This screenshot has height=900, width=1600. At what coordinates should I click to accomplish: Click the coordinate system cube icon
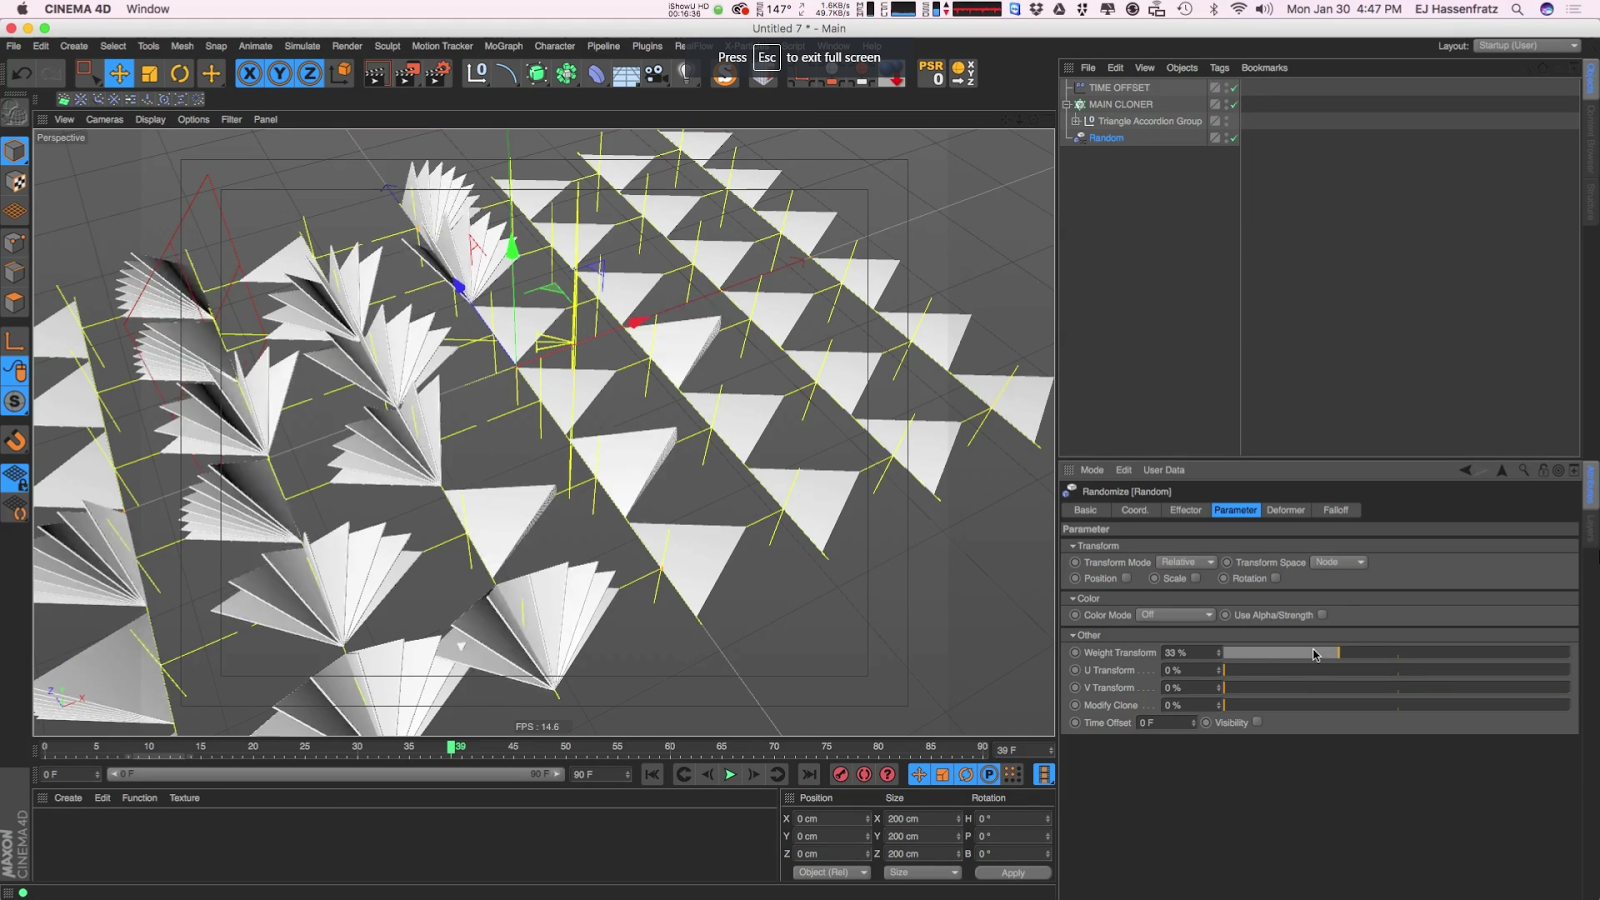341,73
